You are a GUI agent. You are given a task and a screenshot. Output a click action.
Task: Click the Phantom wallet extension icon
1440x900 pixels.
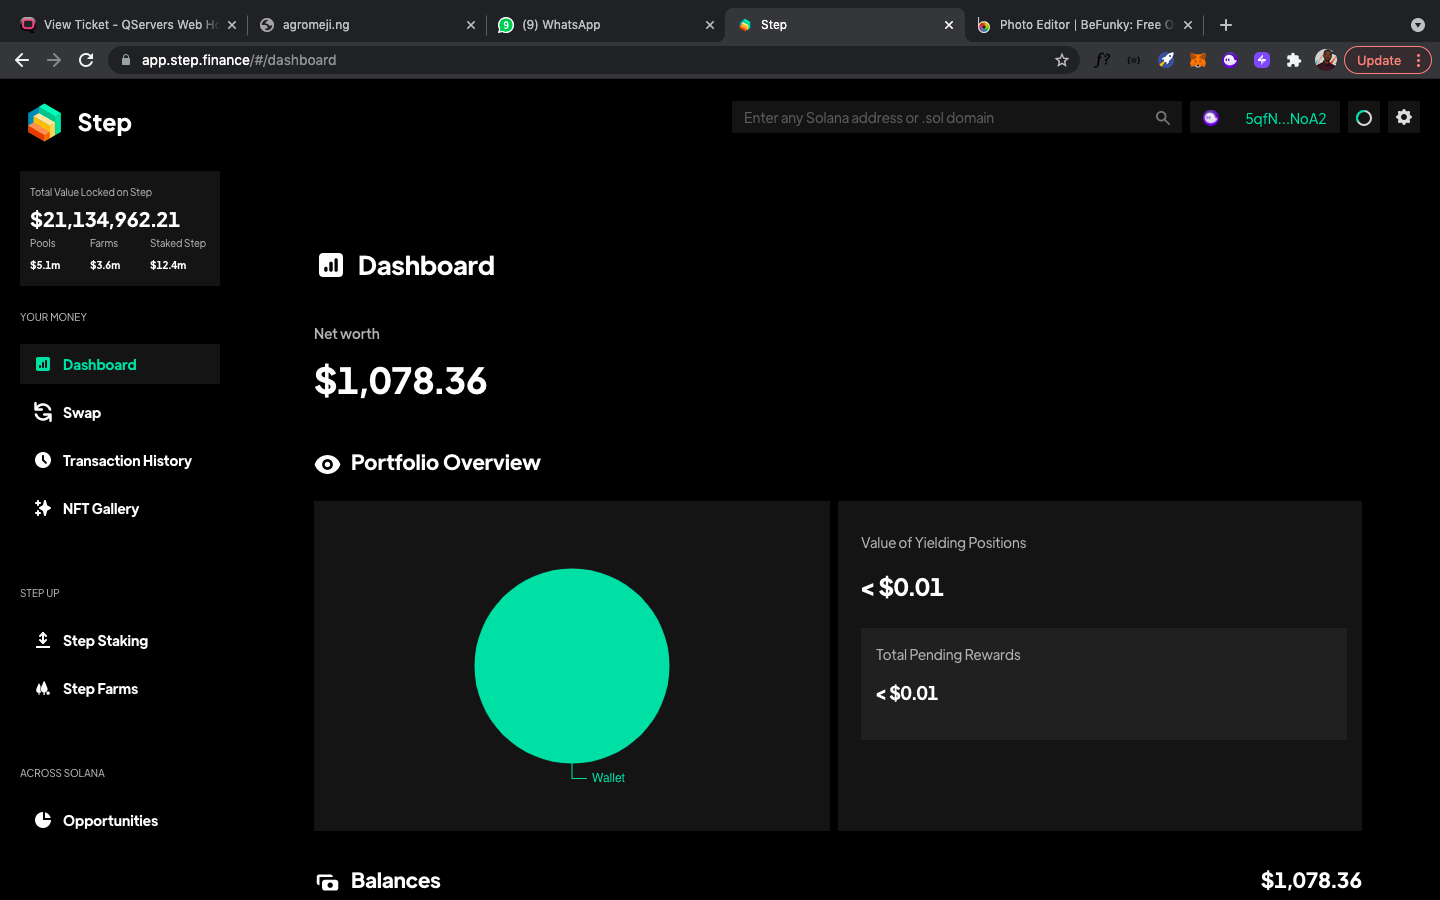point(1230,60)
